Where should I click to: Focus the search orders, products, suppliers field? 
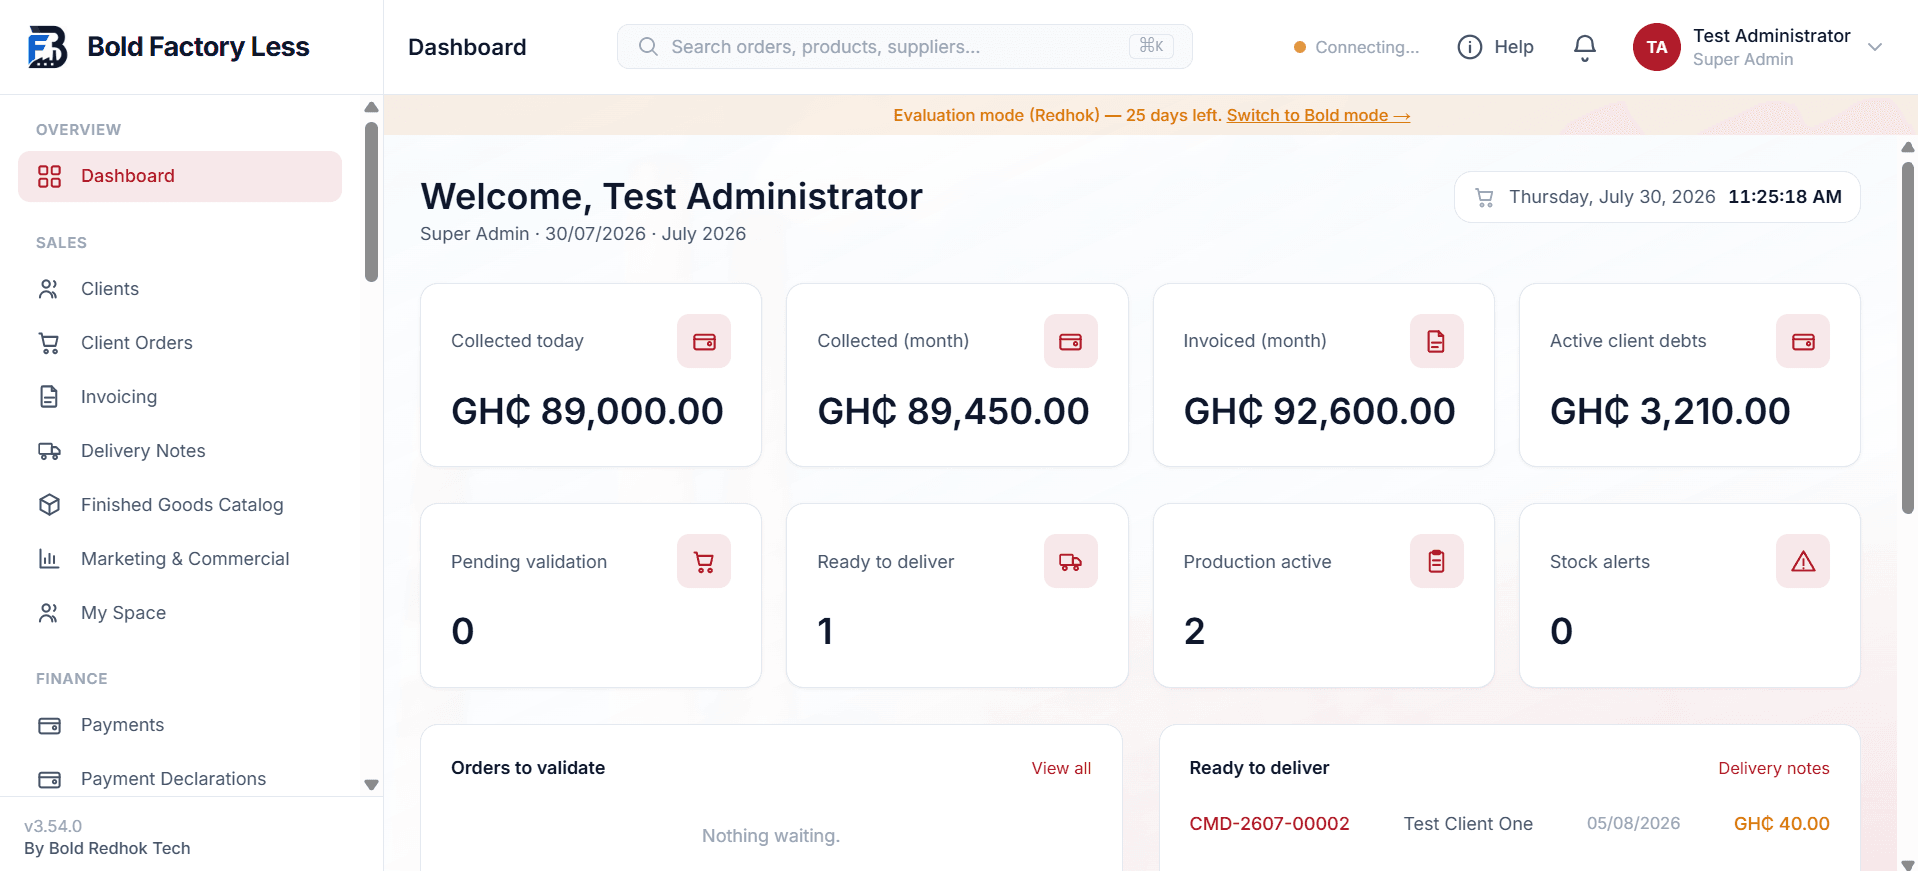click(904, 47)
